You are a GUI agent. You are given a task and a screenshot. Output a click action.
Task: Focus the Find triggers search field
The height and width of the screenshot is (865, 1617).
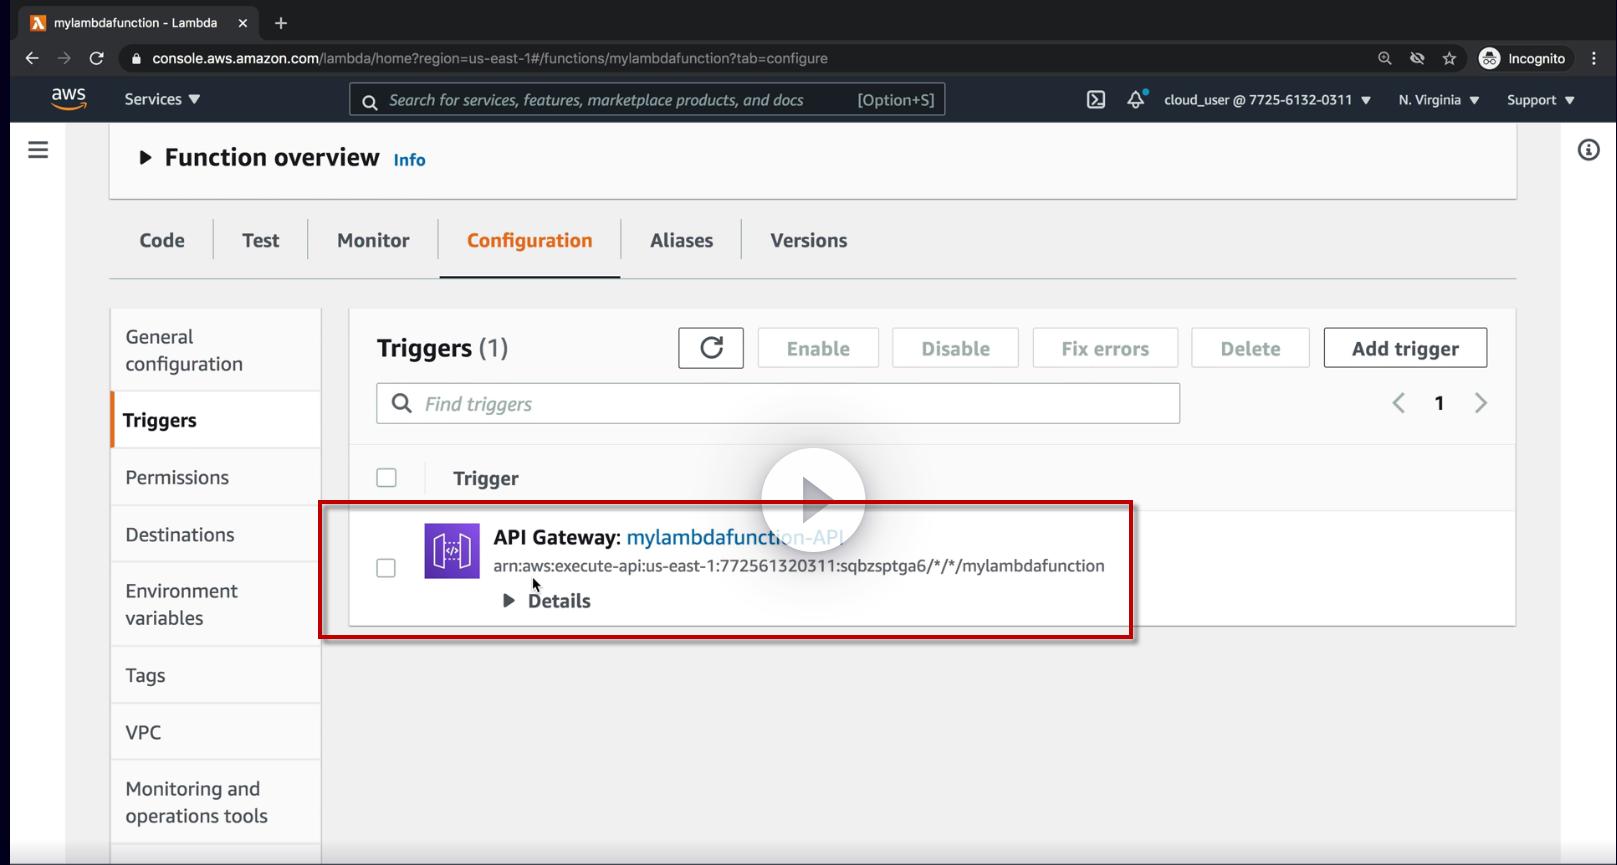(x=778, y=403)
